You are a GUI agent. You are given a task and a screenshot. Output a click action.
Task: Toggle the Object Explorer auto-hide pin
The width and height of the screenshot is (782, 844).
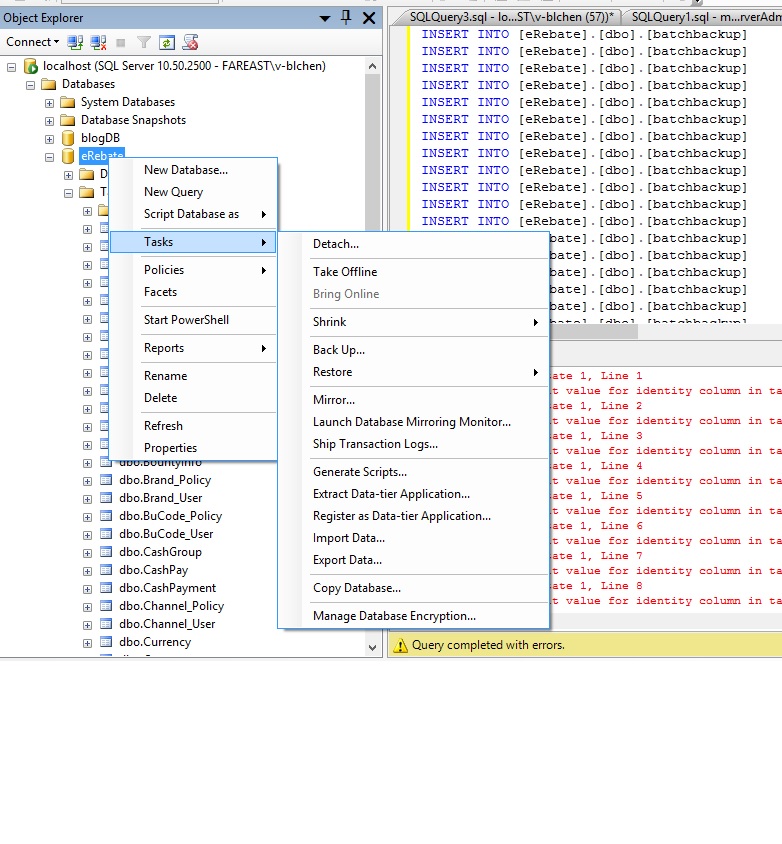pyautogui.click(x=346, y=18)
